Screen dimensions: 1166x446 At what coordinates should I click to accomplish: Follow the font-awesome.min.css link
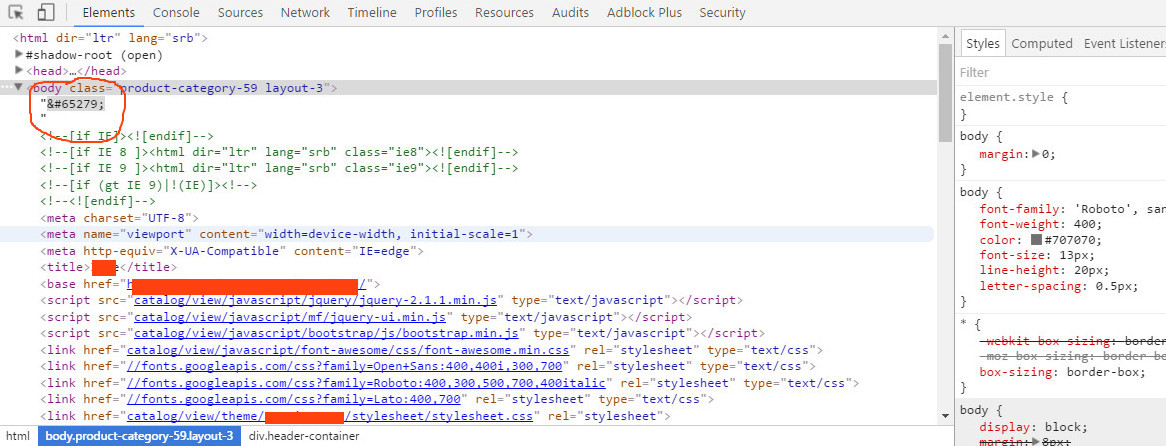tap(348, 349)
